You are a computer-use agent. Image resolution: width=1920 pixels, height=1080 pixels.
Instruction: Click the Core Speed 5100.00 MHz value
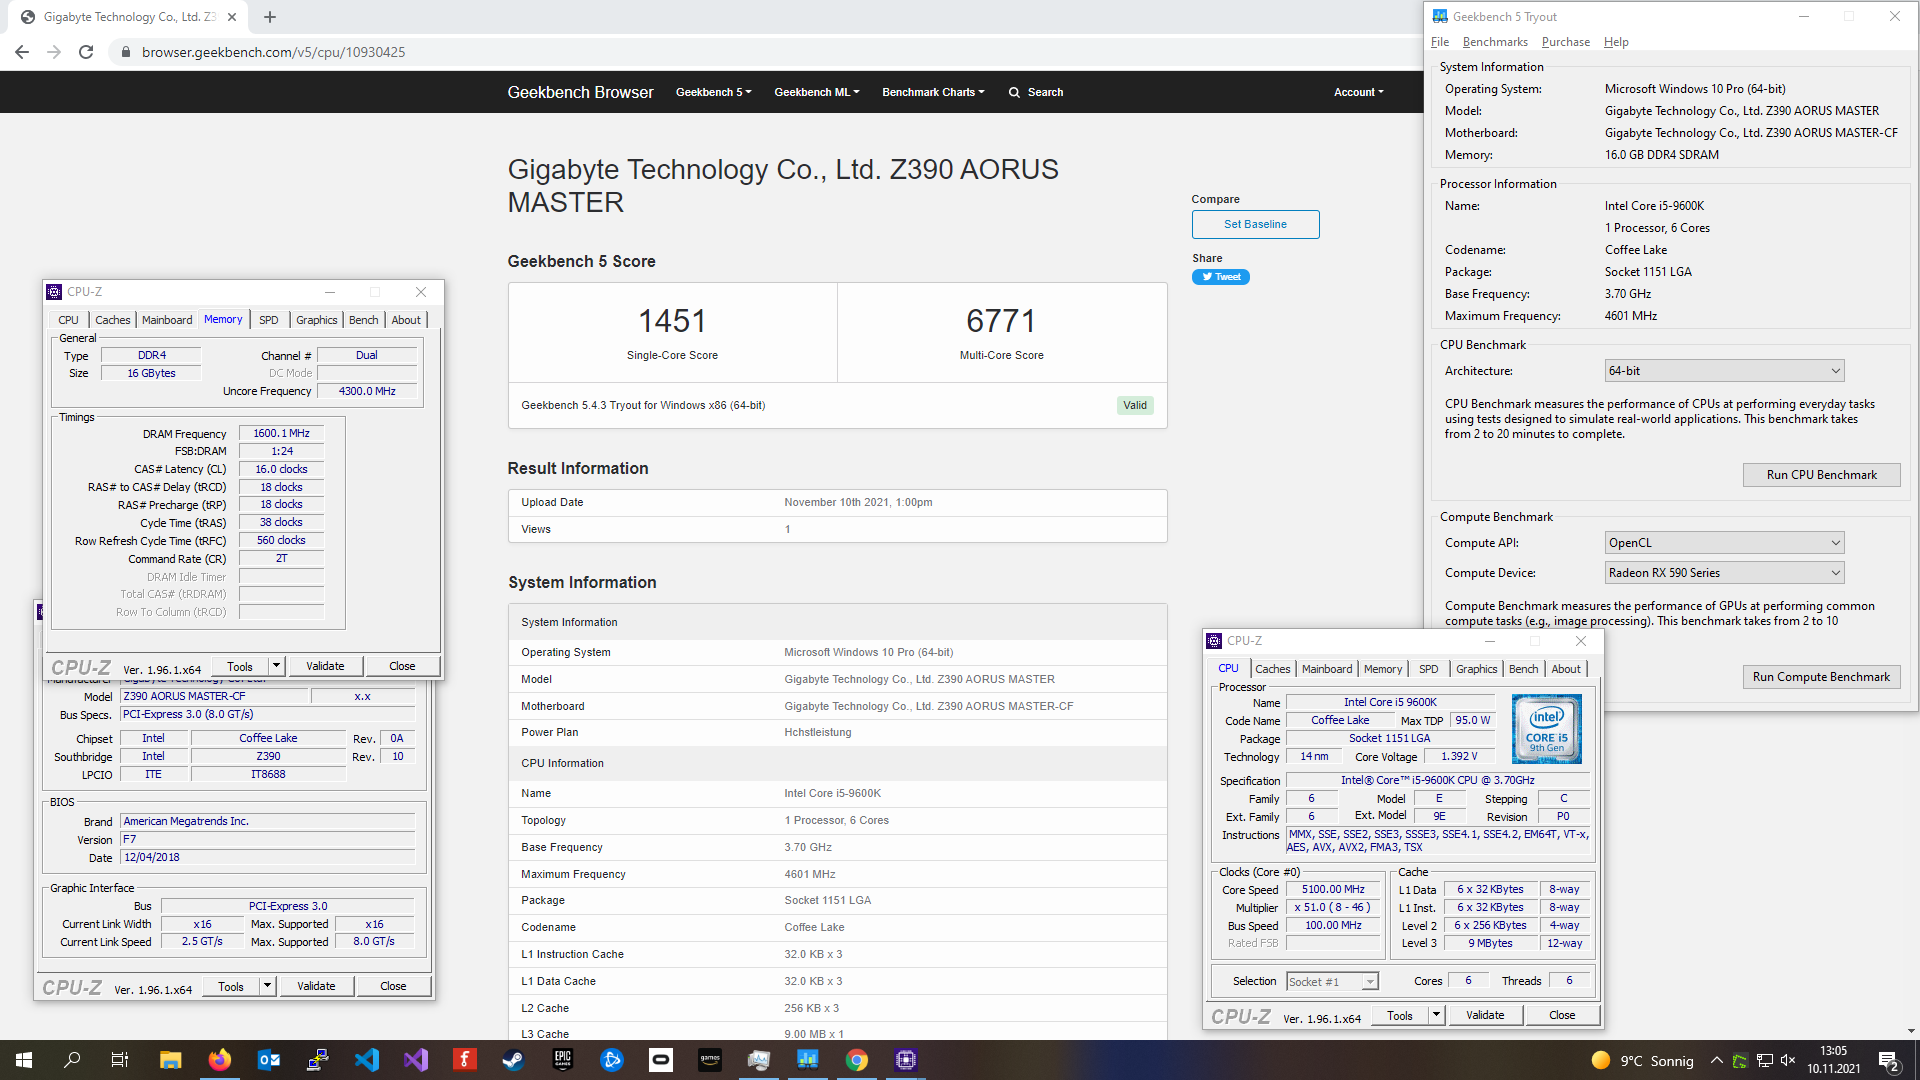[x=1333, y=890]
